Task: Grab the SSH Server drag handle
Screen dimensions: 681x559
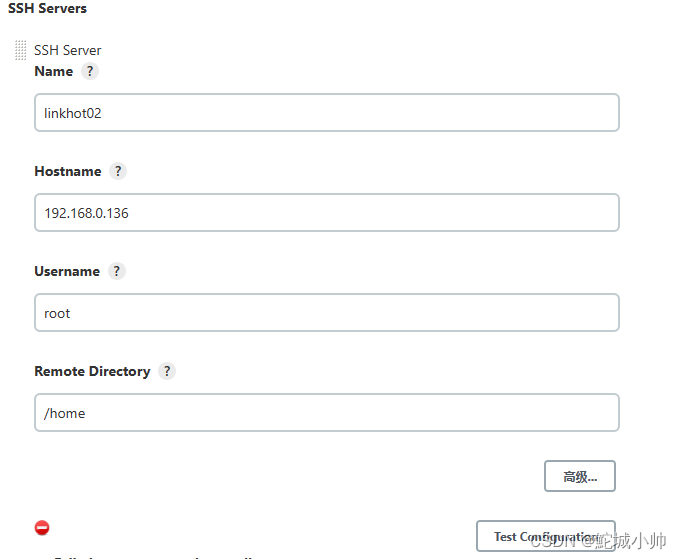Action: click(20, 50)
